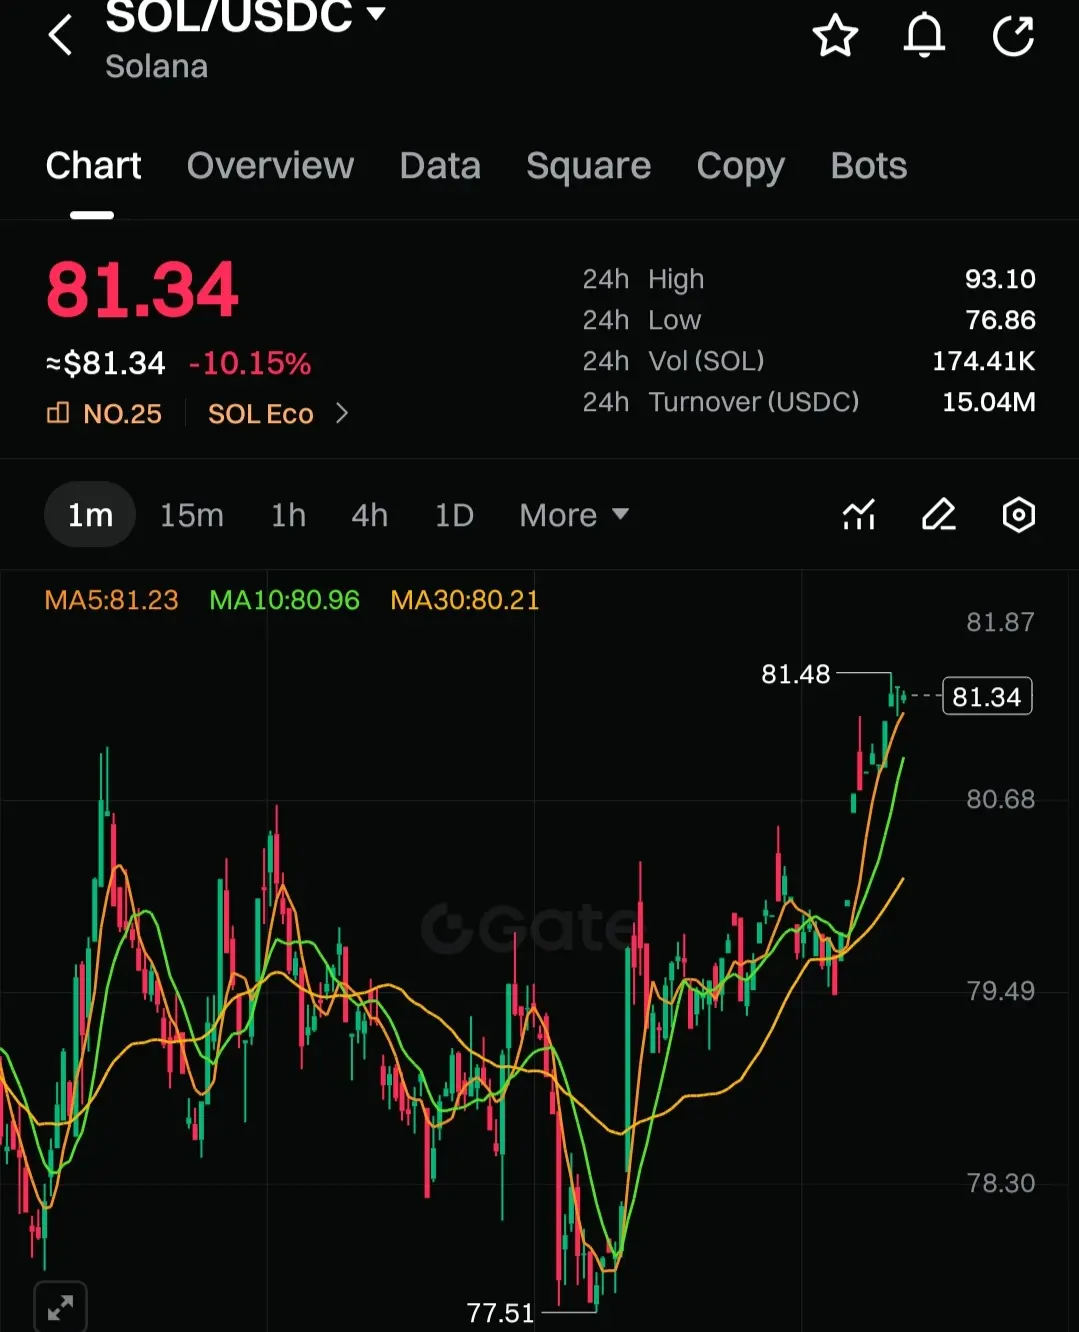Select the 15m timeframe

click(x=192, y=515)
